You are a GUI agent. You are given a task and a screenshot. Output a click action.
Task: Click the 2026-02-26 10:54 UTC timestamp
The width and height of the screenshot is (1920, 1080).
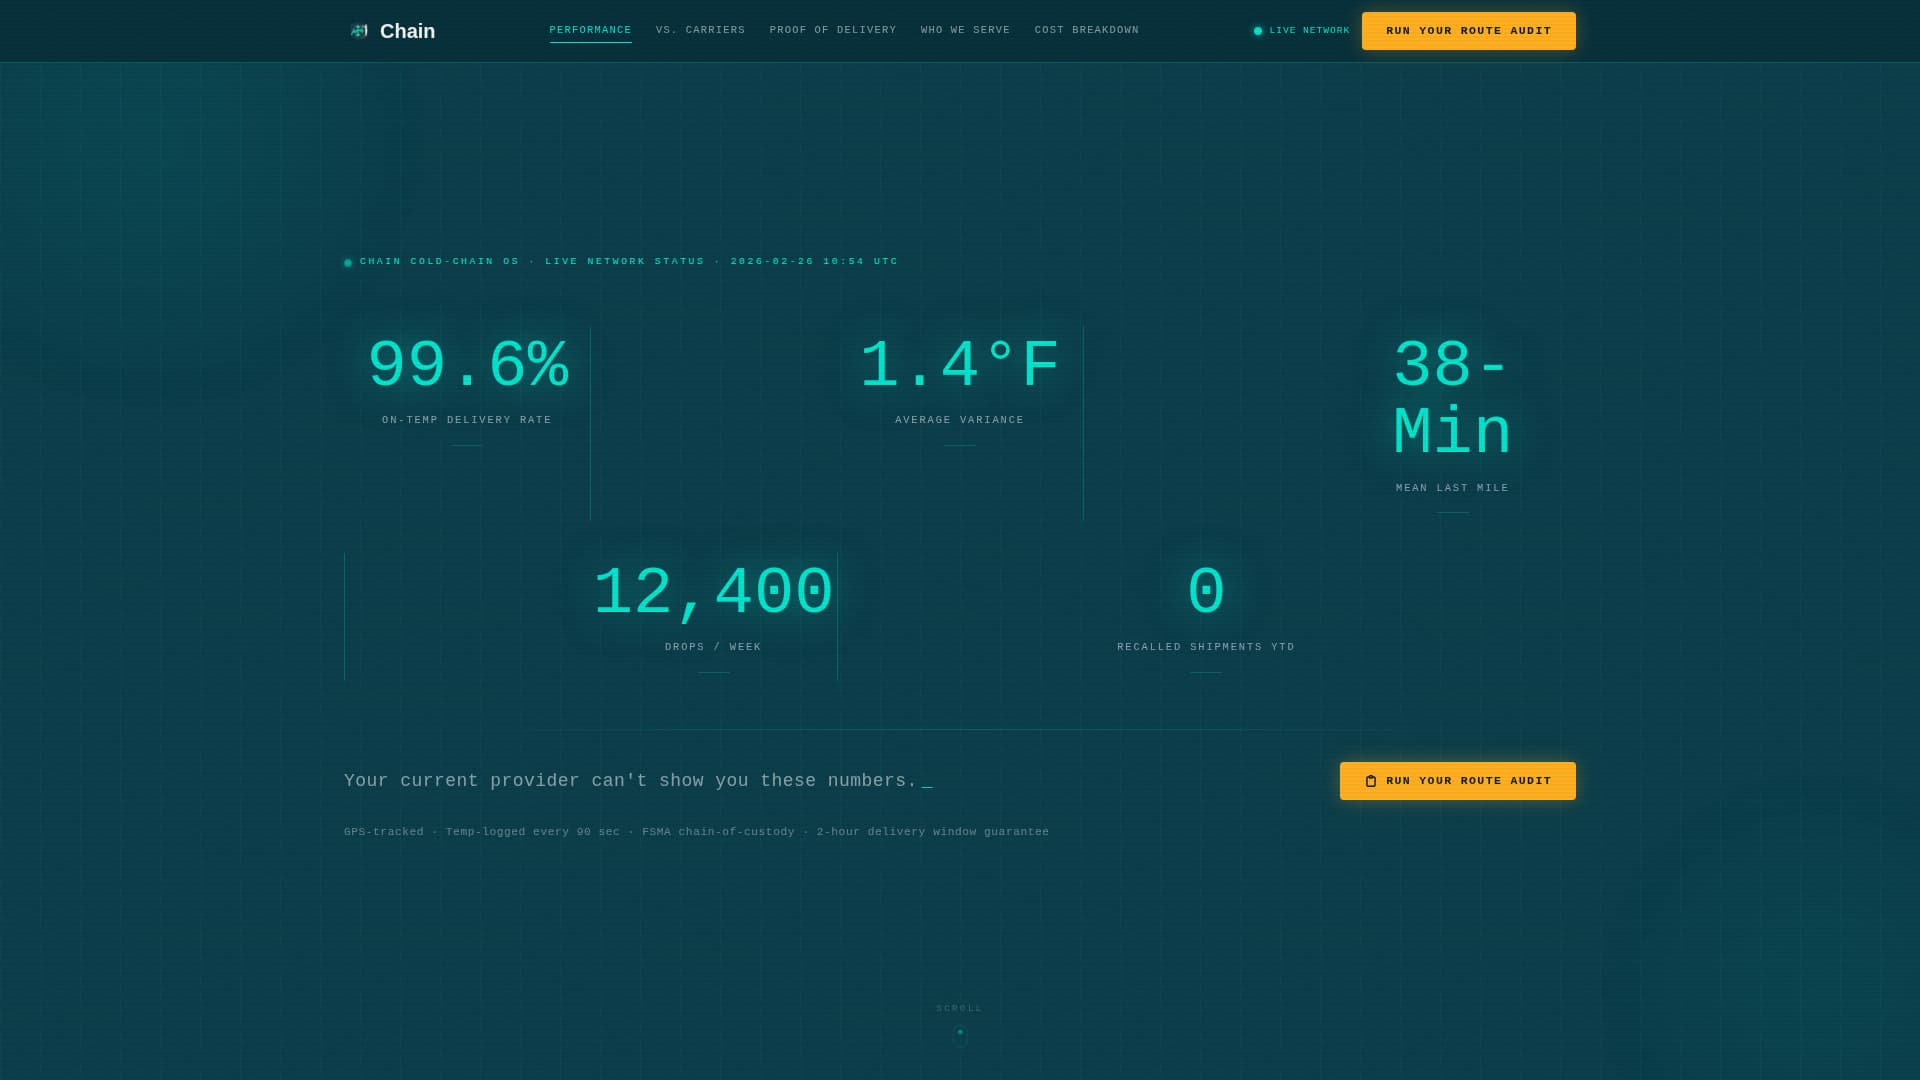tap(813, 261)
